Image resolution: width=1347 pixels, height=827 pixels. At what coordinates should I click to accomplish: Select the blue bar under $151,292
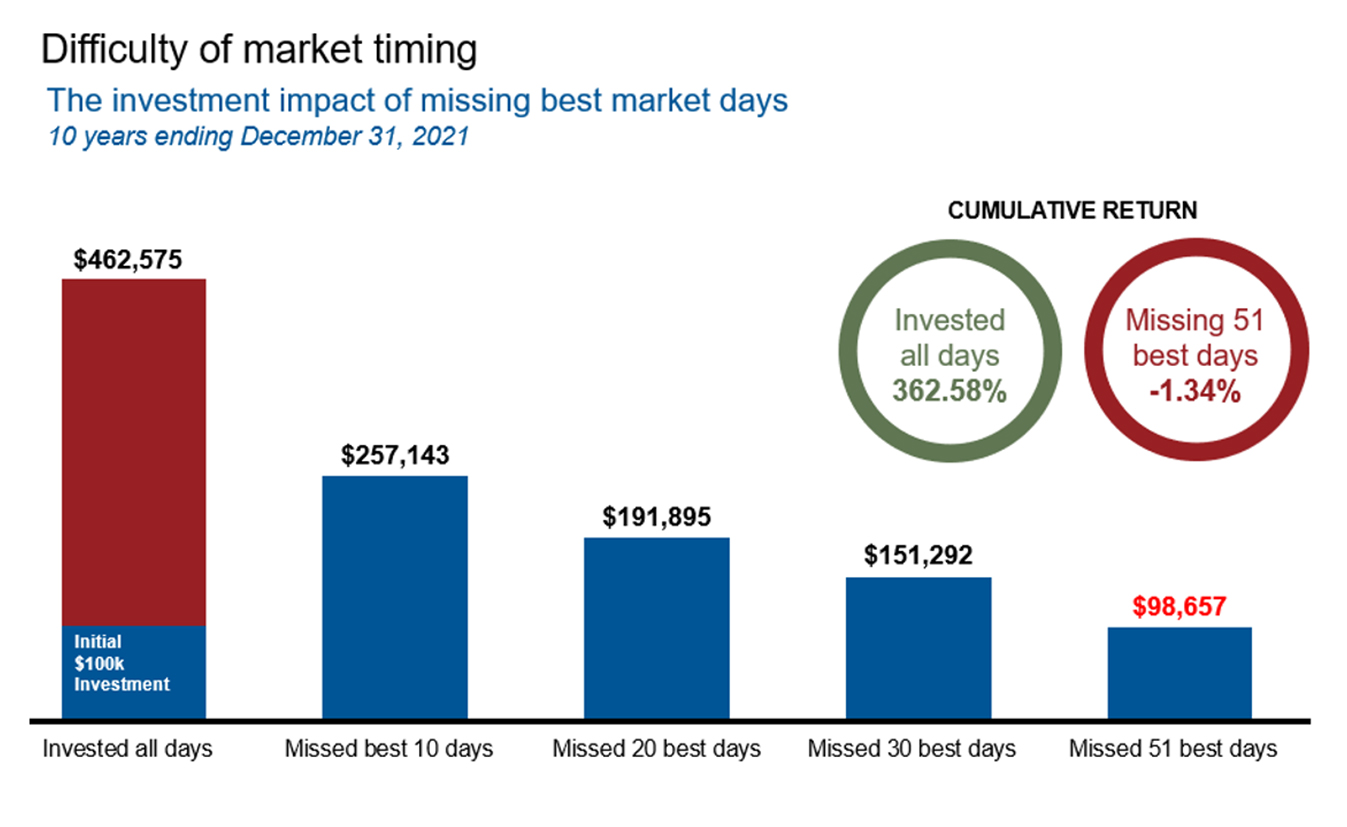pyautogui.click(x=918, y=647)
